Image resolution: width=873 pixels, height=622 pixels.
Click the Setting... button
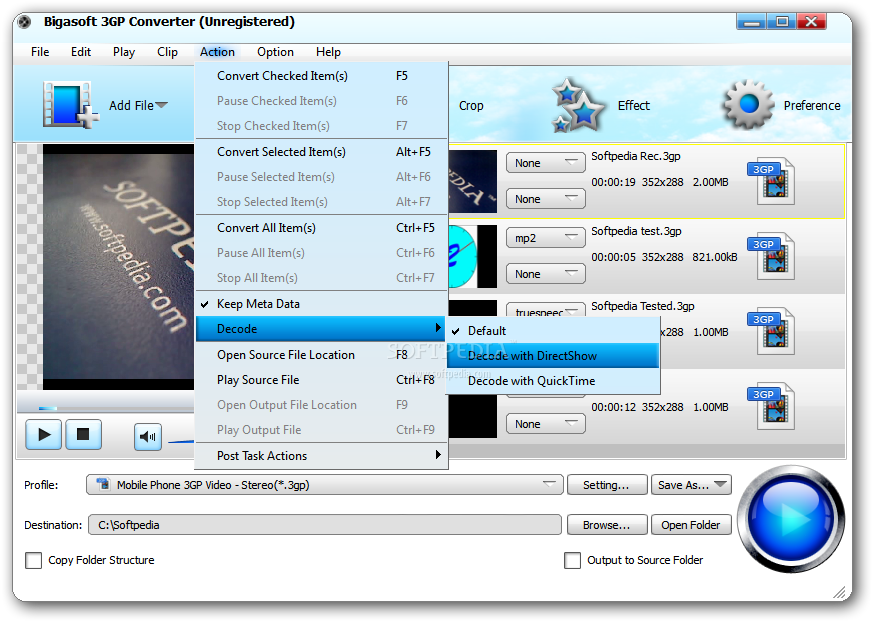pos(607,484)
